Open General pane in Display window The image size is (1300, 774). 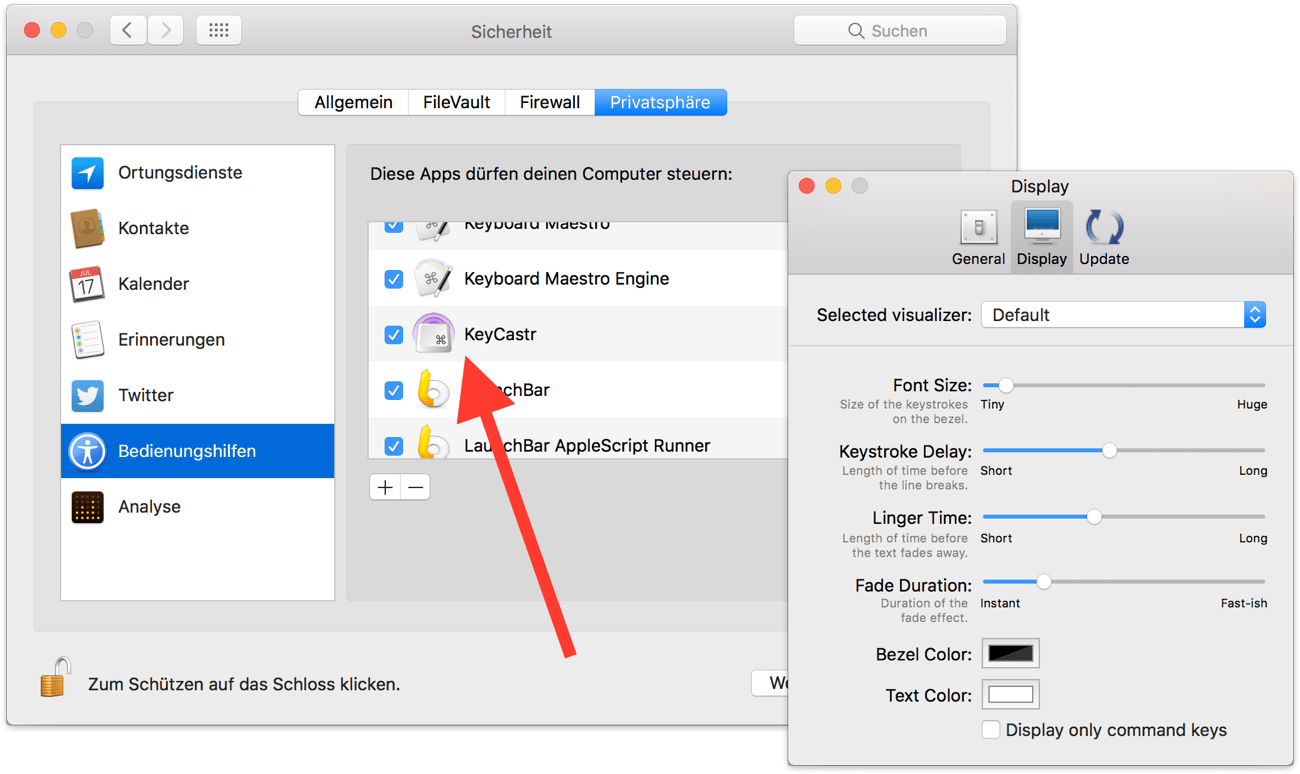coord(978,238)
